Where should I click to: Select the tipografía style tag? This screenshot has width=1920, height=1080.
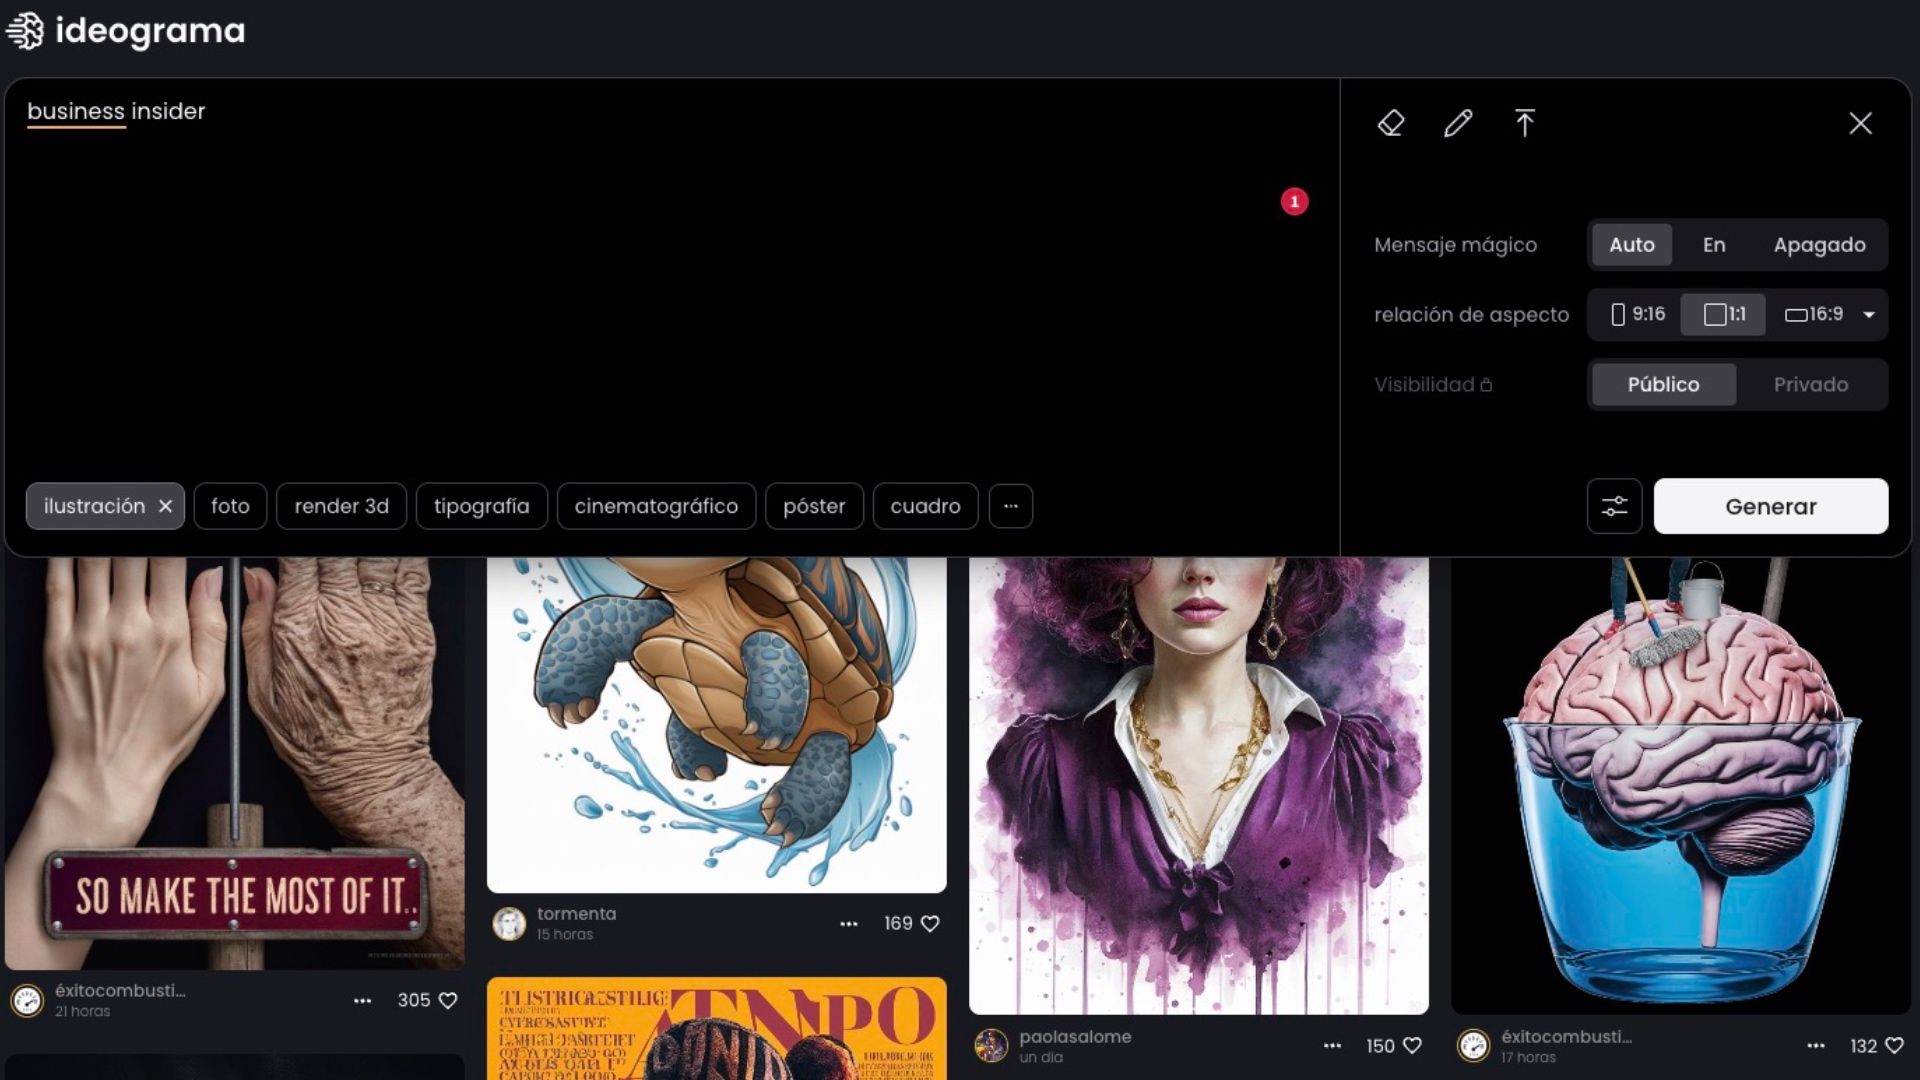[x=481, y=506]
